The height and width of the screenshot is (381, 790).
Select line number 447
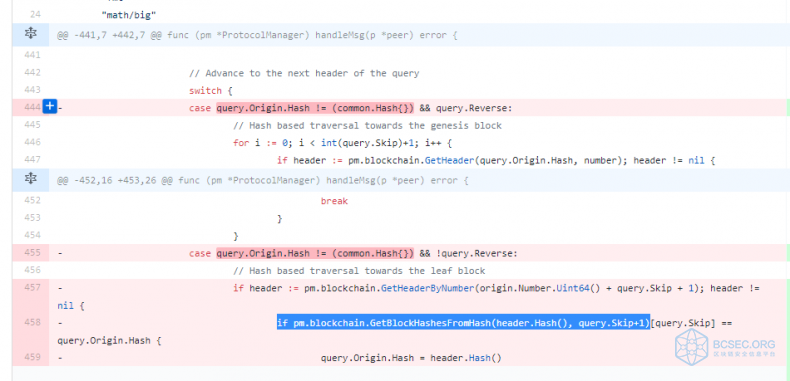point(32,160)
